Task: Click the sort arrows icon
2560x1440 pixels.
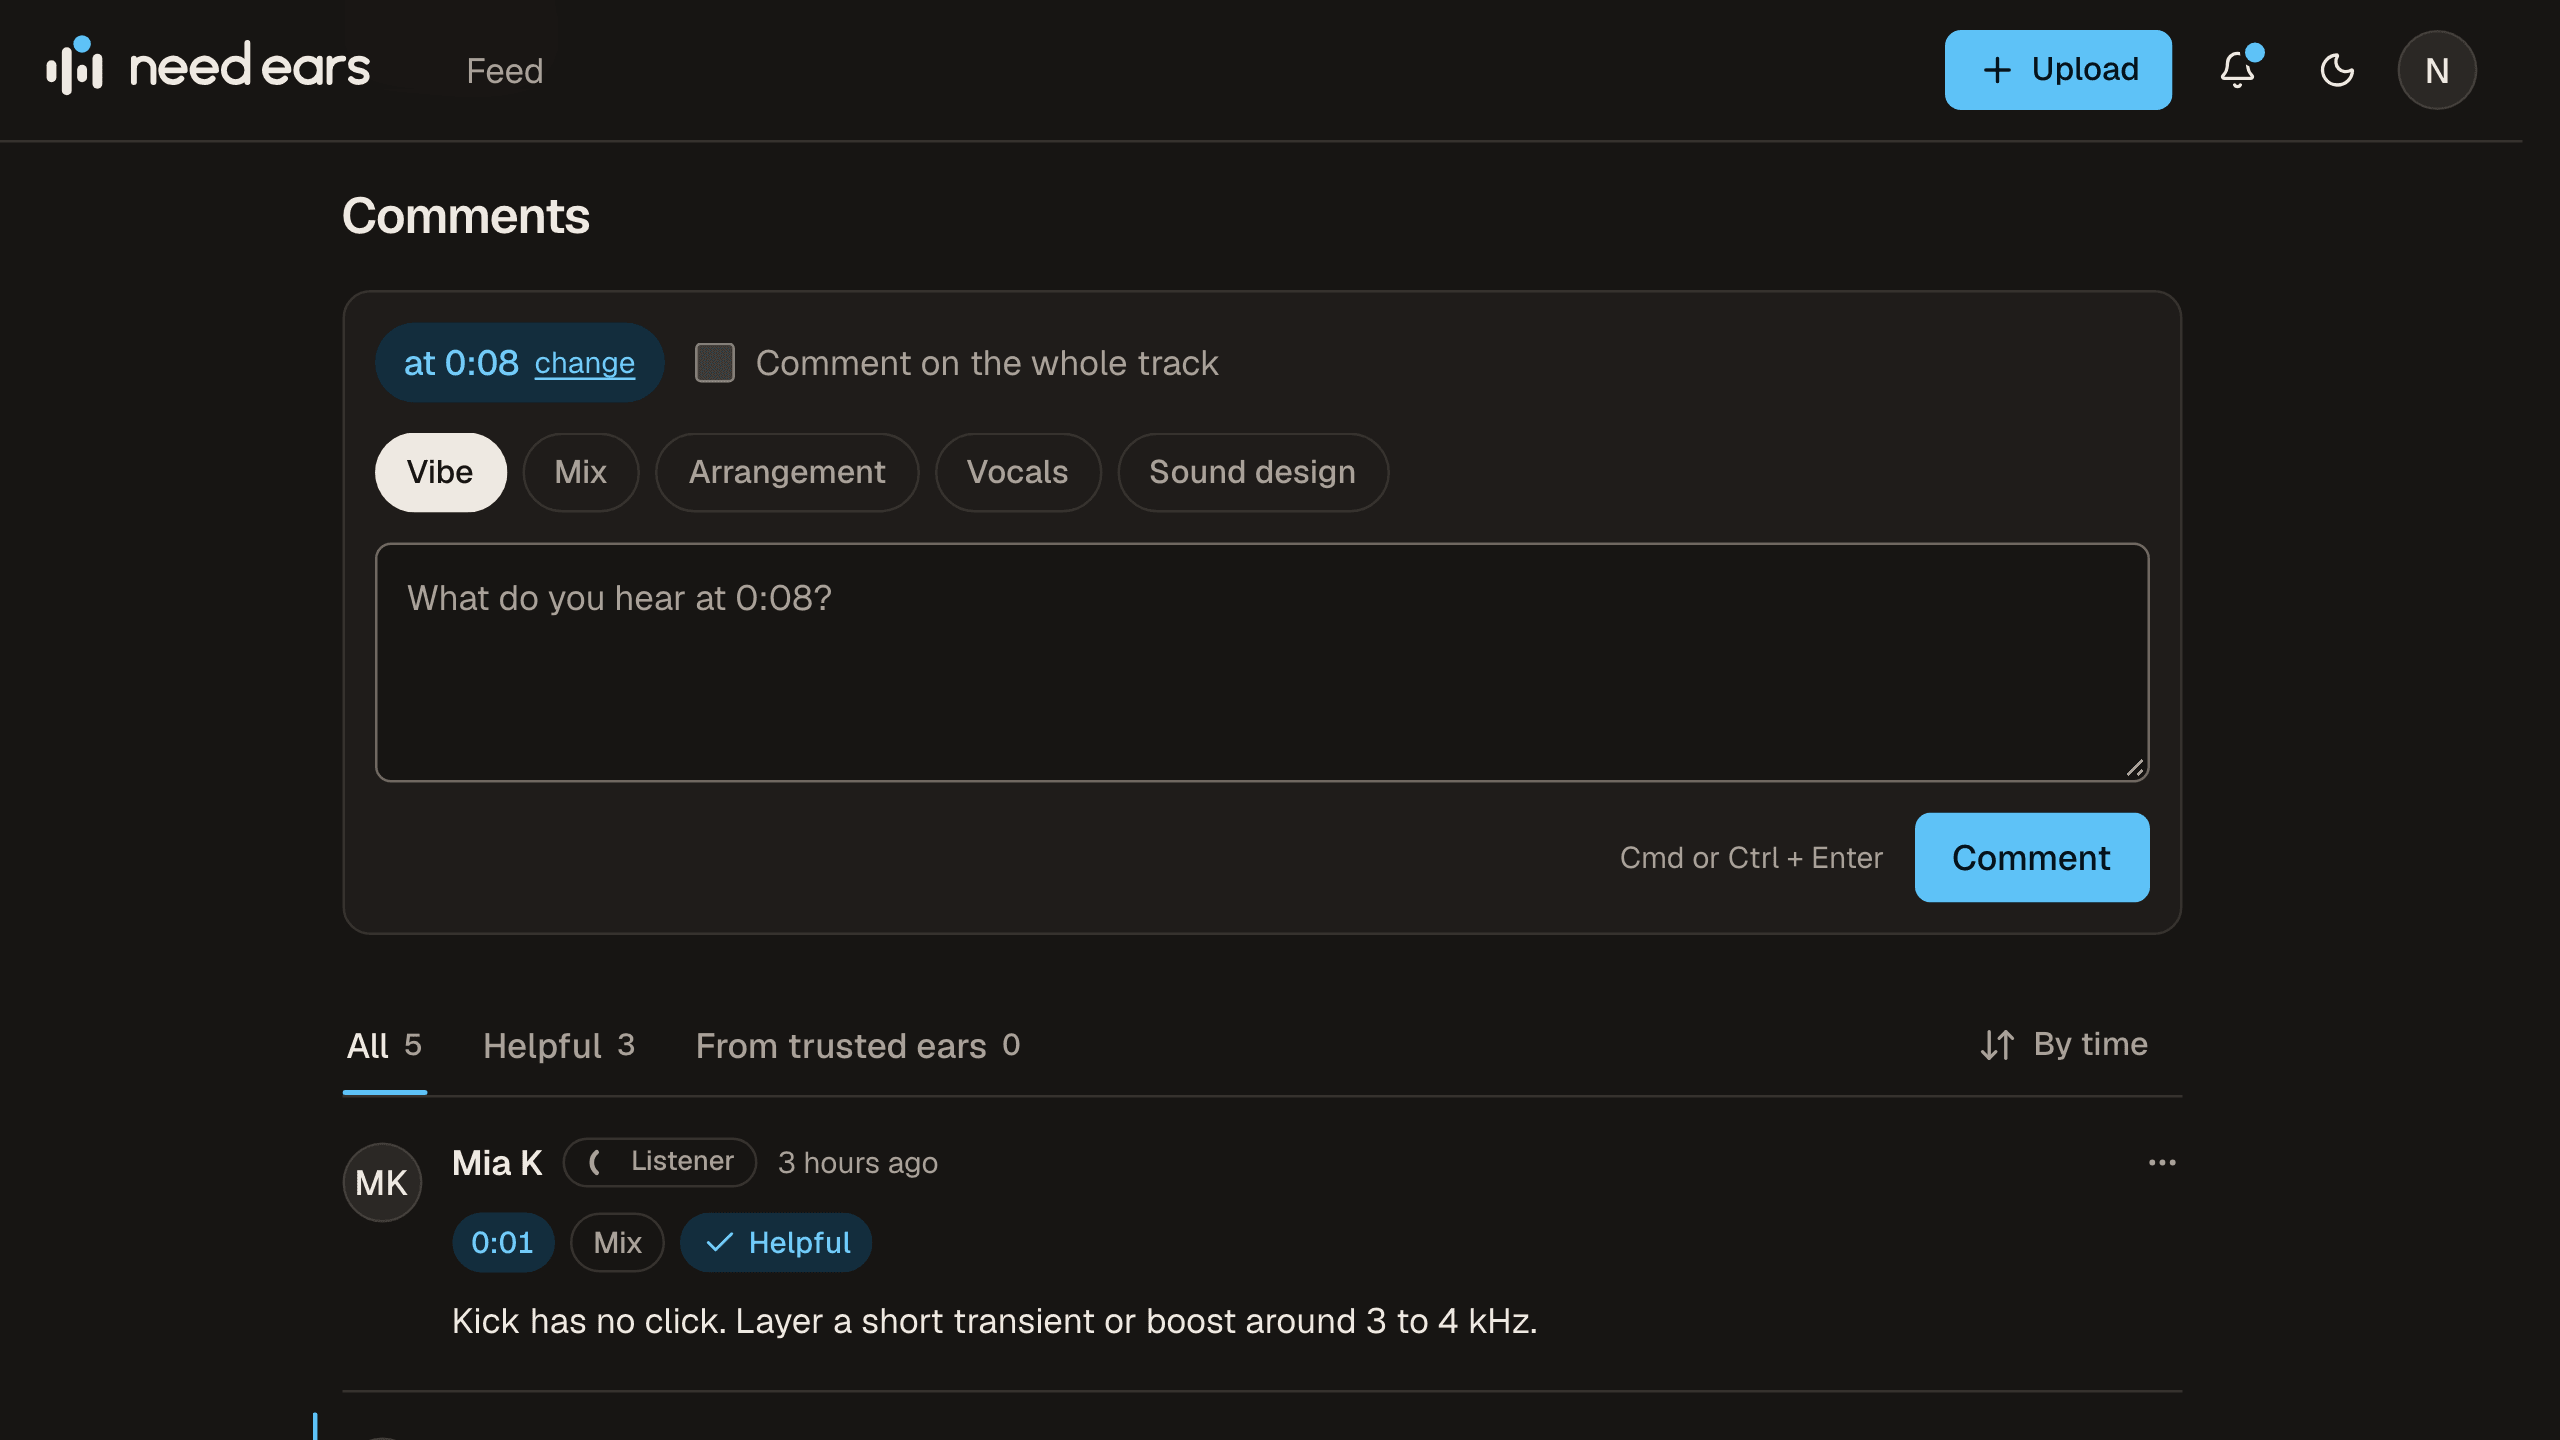Action: point(1997,1045)
